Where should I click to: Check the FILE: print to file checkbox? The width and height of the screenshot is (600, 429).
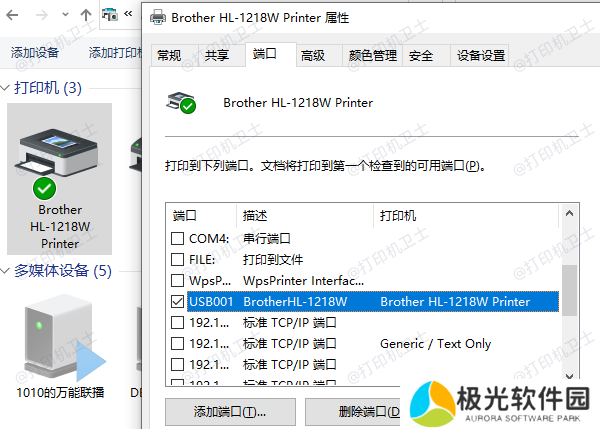click(177, 259)
